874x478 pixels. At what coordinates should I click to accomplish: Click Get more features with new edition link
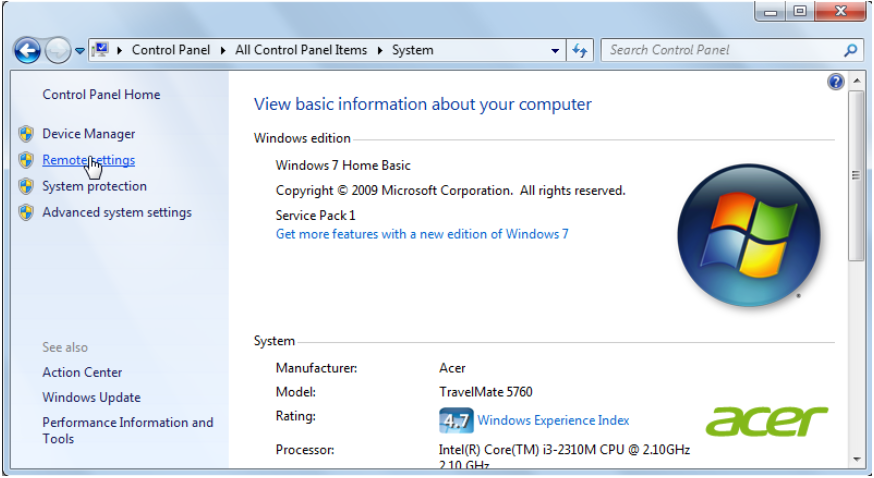tap(422, 234)
